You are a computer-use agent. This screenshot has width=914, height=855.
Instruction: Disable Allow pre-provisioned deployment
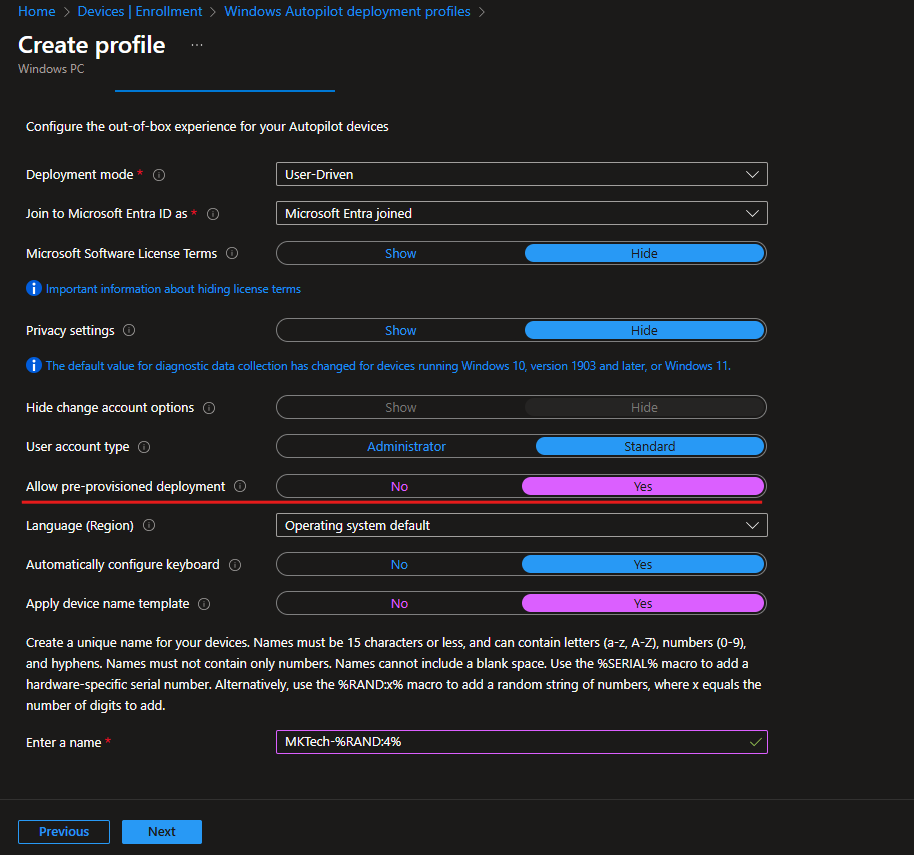(399, 486)
